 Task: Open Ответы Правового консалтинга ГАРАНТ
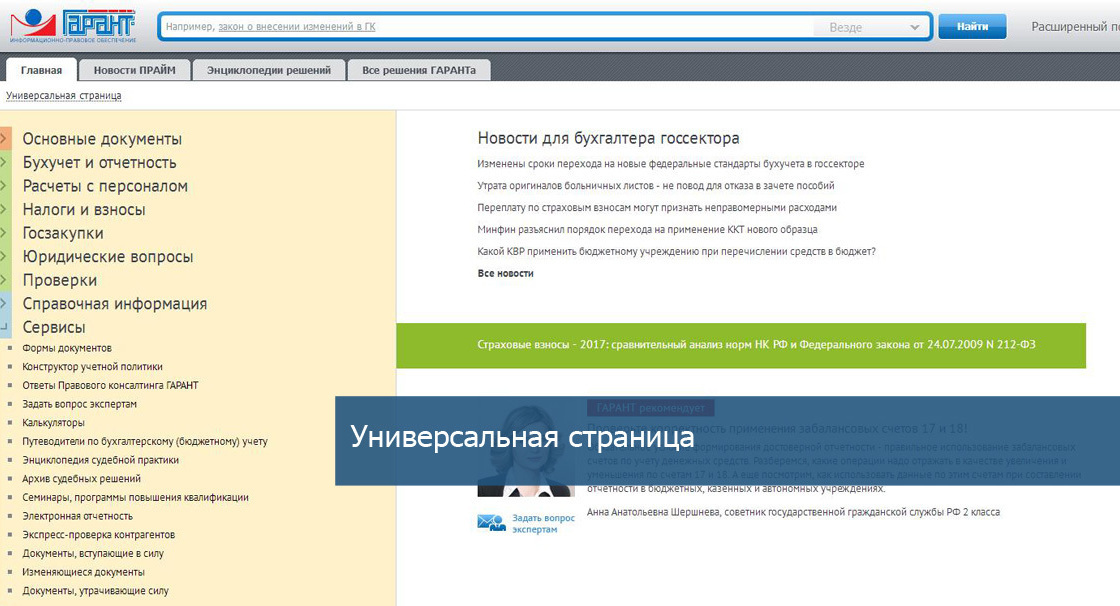click(x=110, y=385)
